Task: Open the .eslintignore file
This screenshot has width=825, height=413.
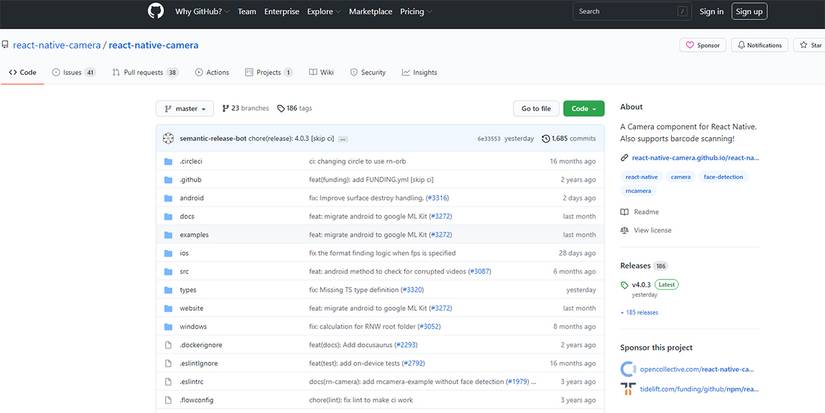Action: tap(199, 364)
